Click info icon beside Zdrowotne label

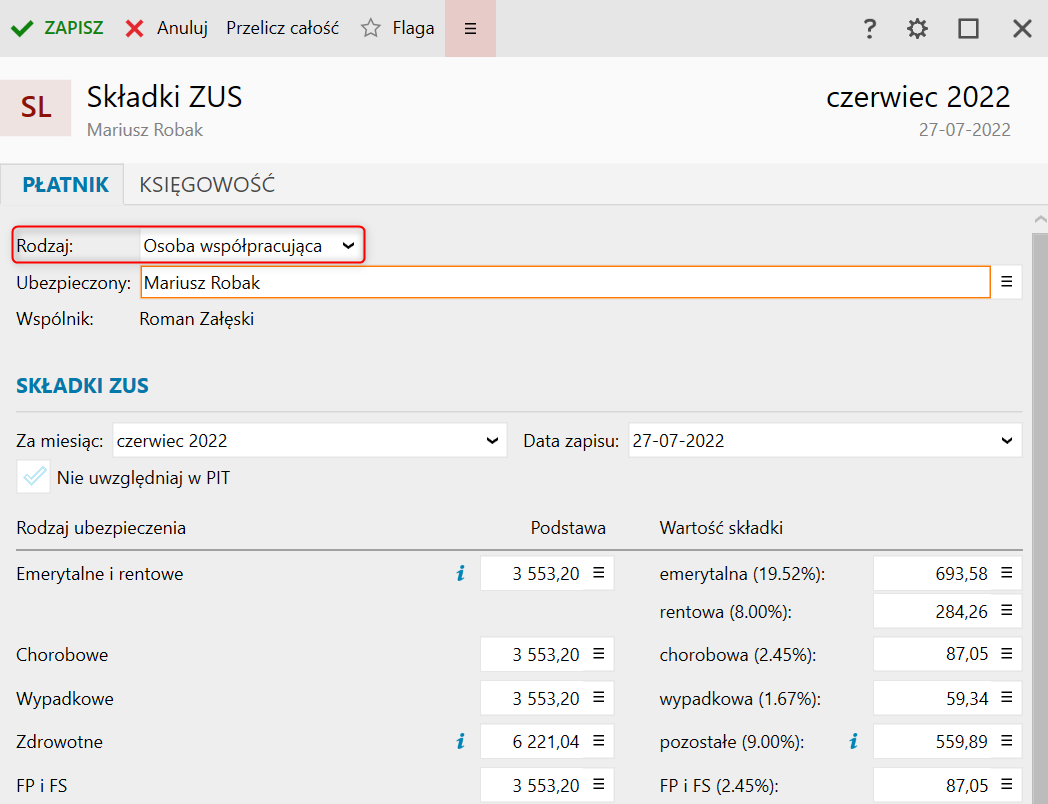click(460, 742)
